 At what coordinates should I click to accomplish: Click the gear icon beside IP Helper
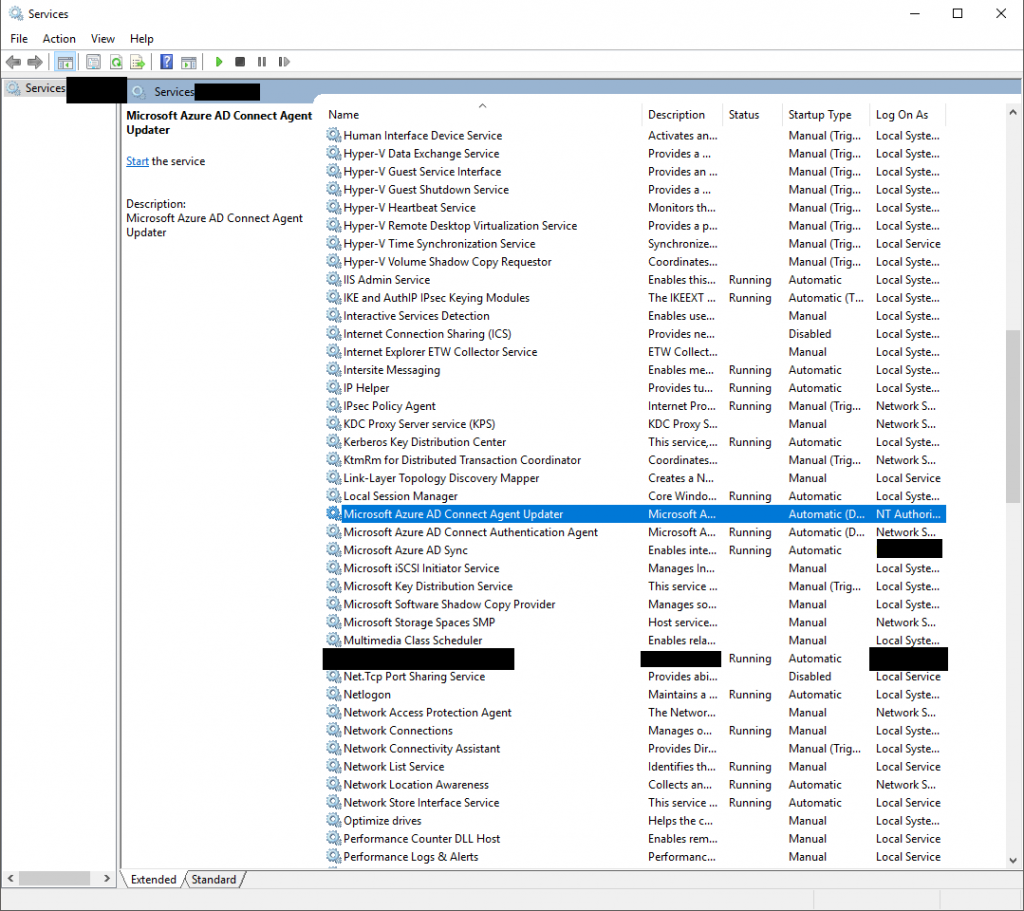pyautogui.click(x=334, y=388)
